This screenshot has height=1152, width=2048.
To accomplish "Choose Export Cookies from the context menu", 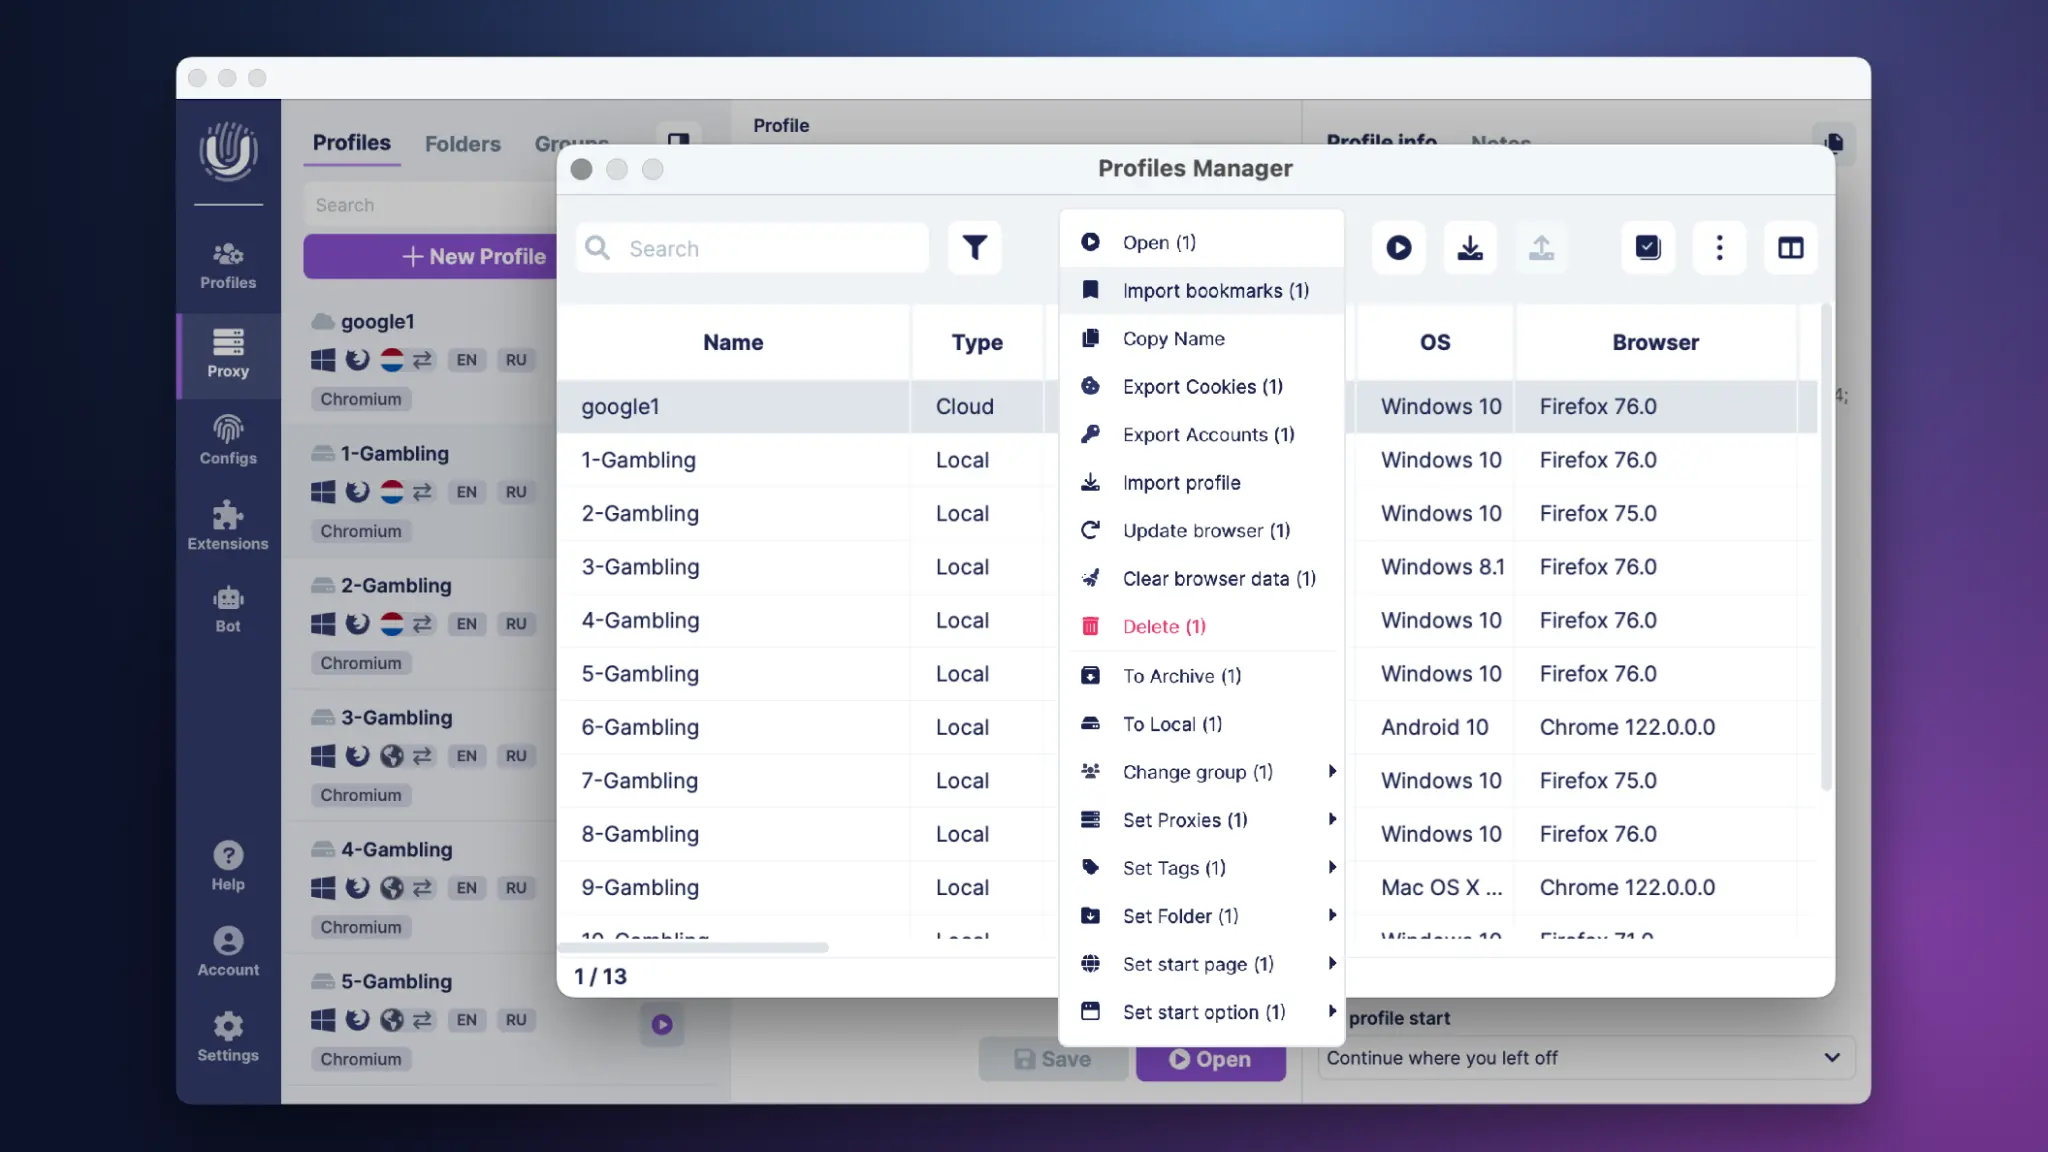I will (1201, 387).
